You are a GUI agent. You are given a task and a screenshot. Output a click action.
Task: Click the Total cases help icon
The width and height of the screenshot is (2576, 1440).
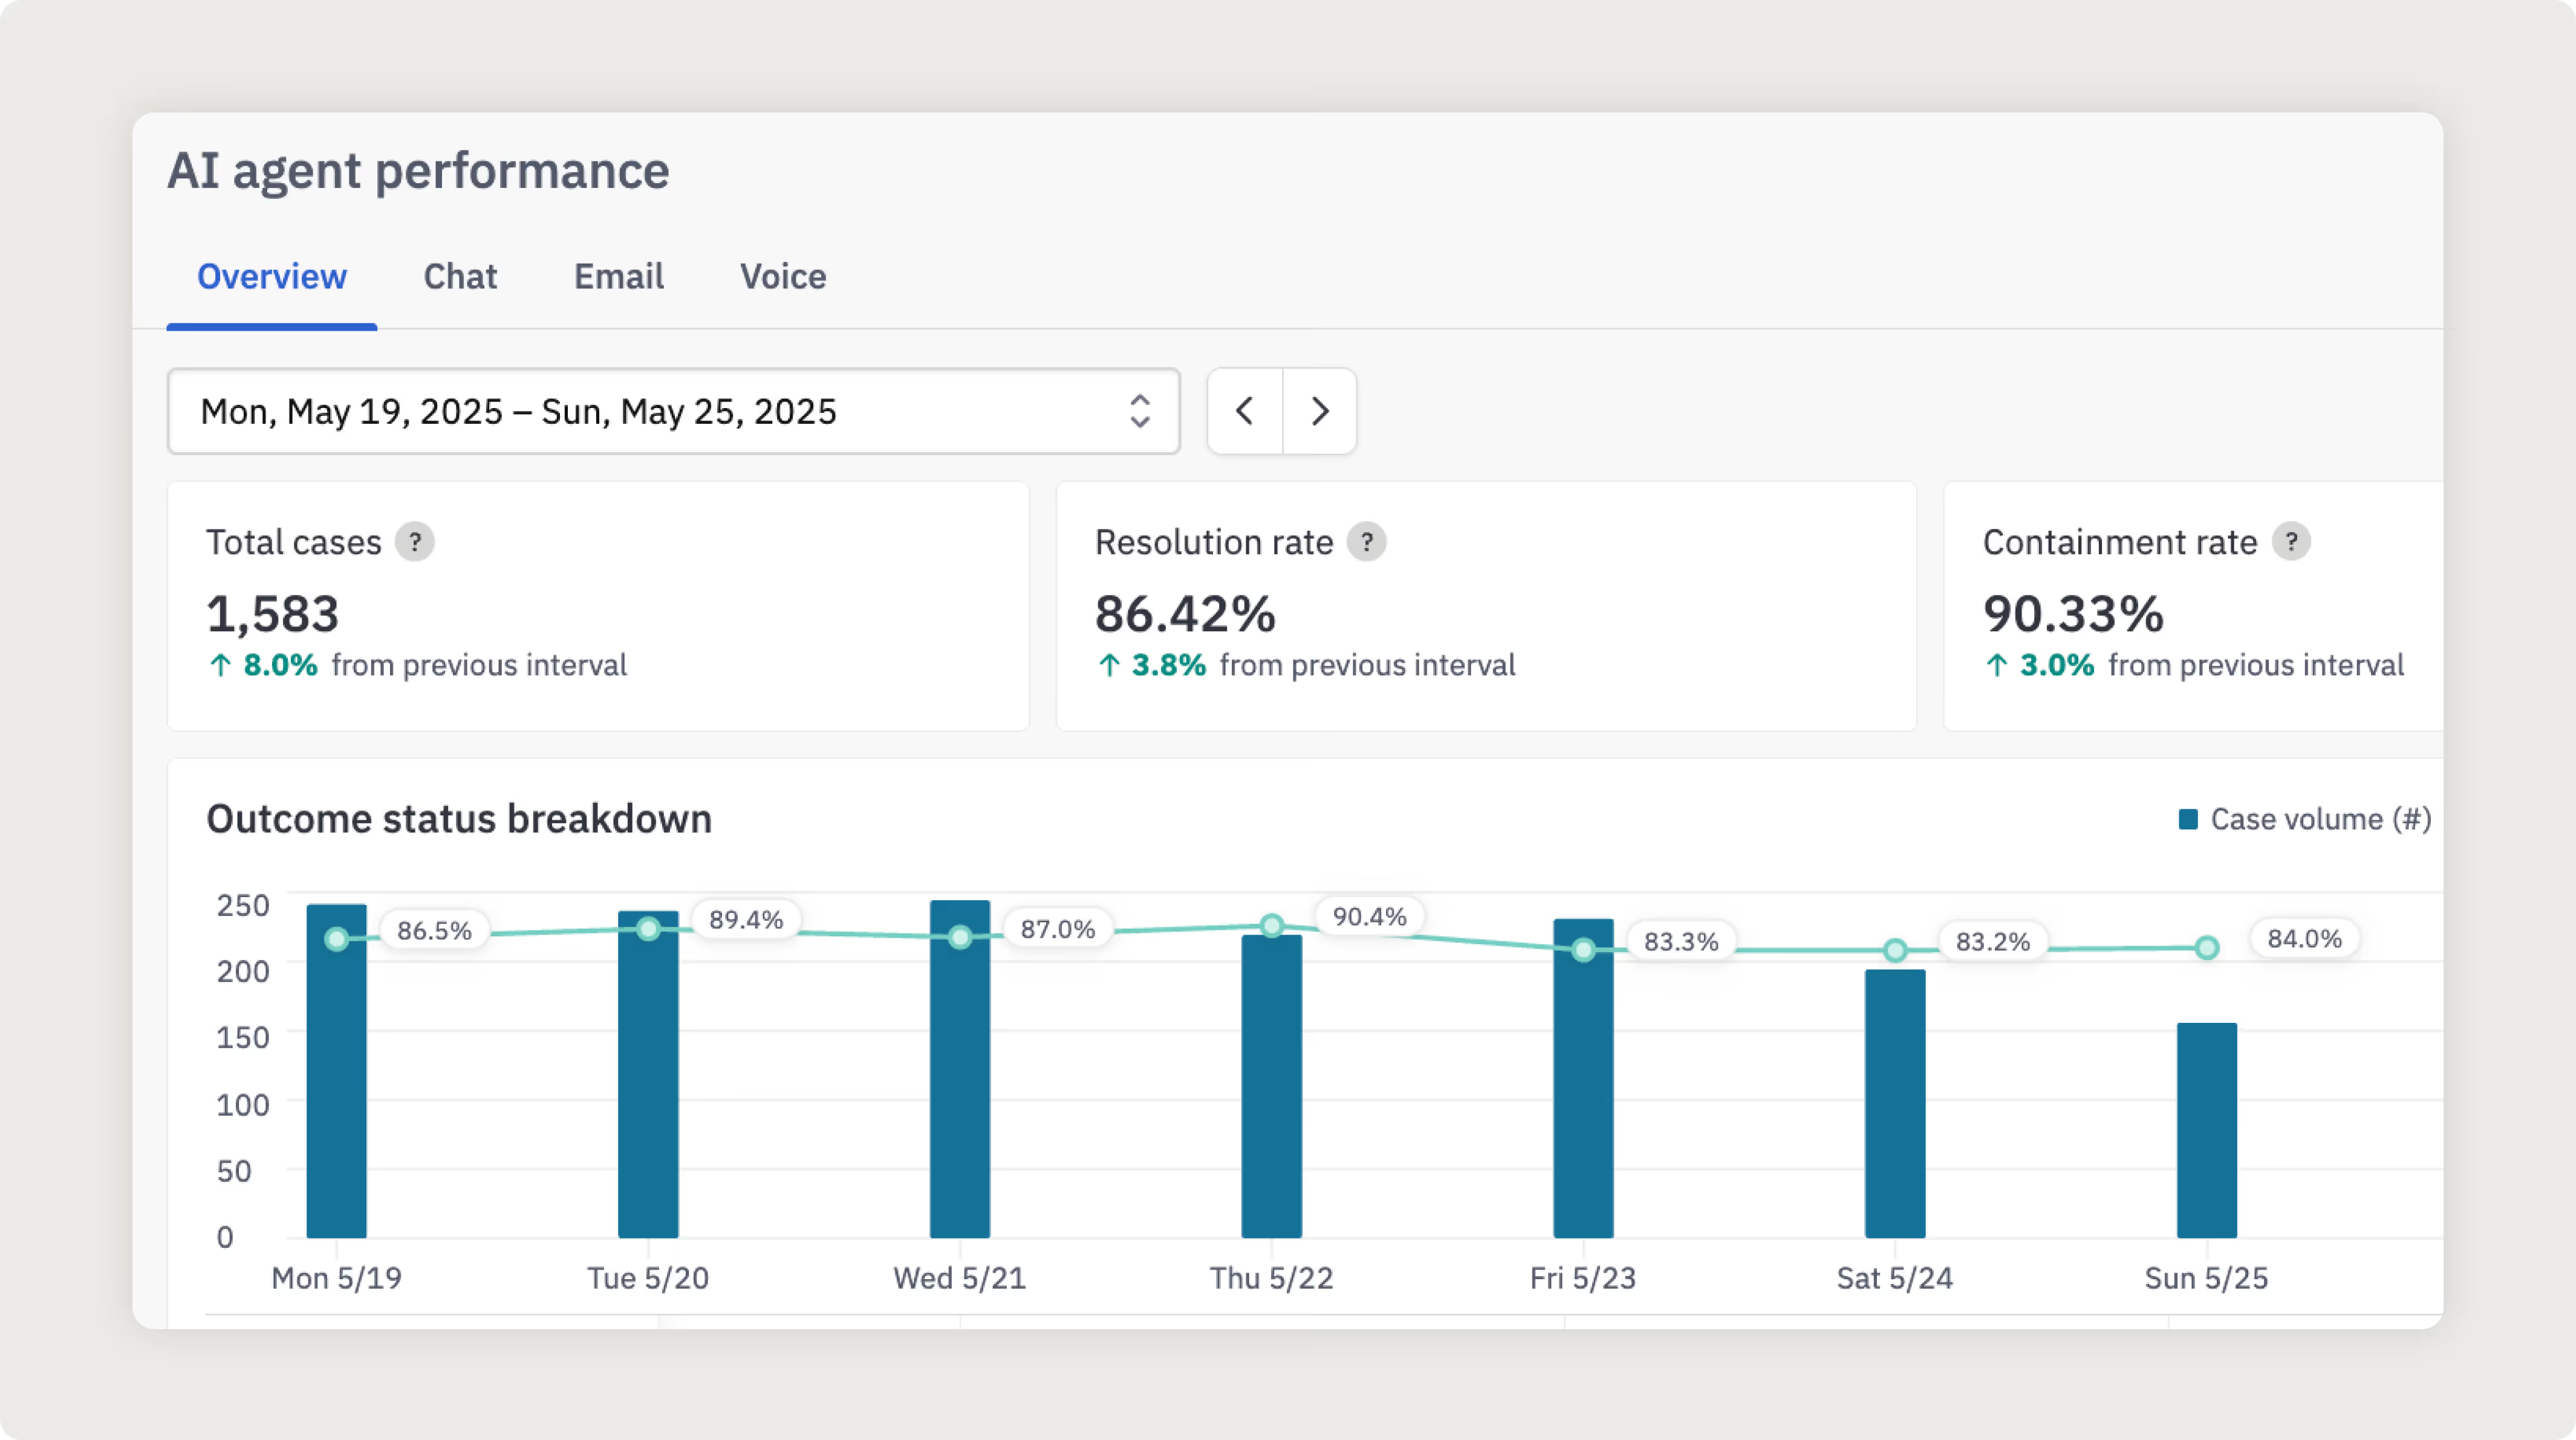(x=414, y=542)
